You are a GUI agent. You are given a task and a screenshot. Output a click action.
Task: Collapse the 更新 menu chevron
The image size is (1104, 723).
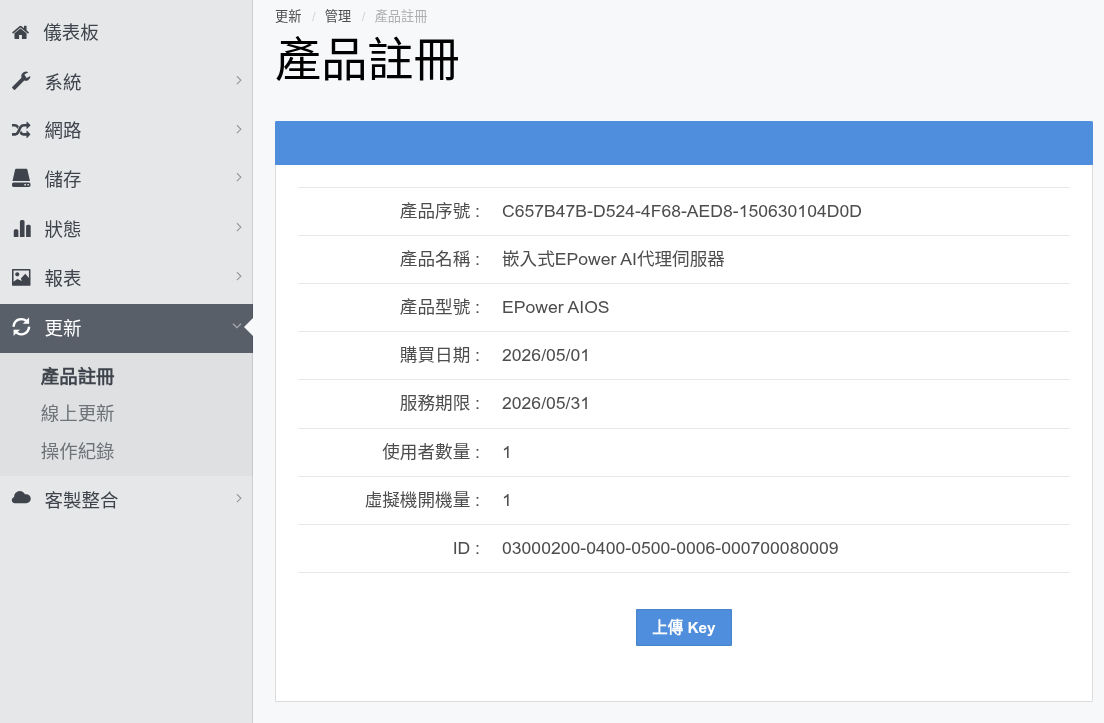[x=237, y=326]
